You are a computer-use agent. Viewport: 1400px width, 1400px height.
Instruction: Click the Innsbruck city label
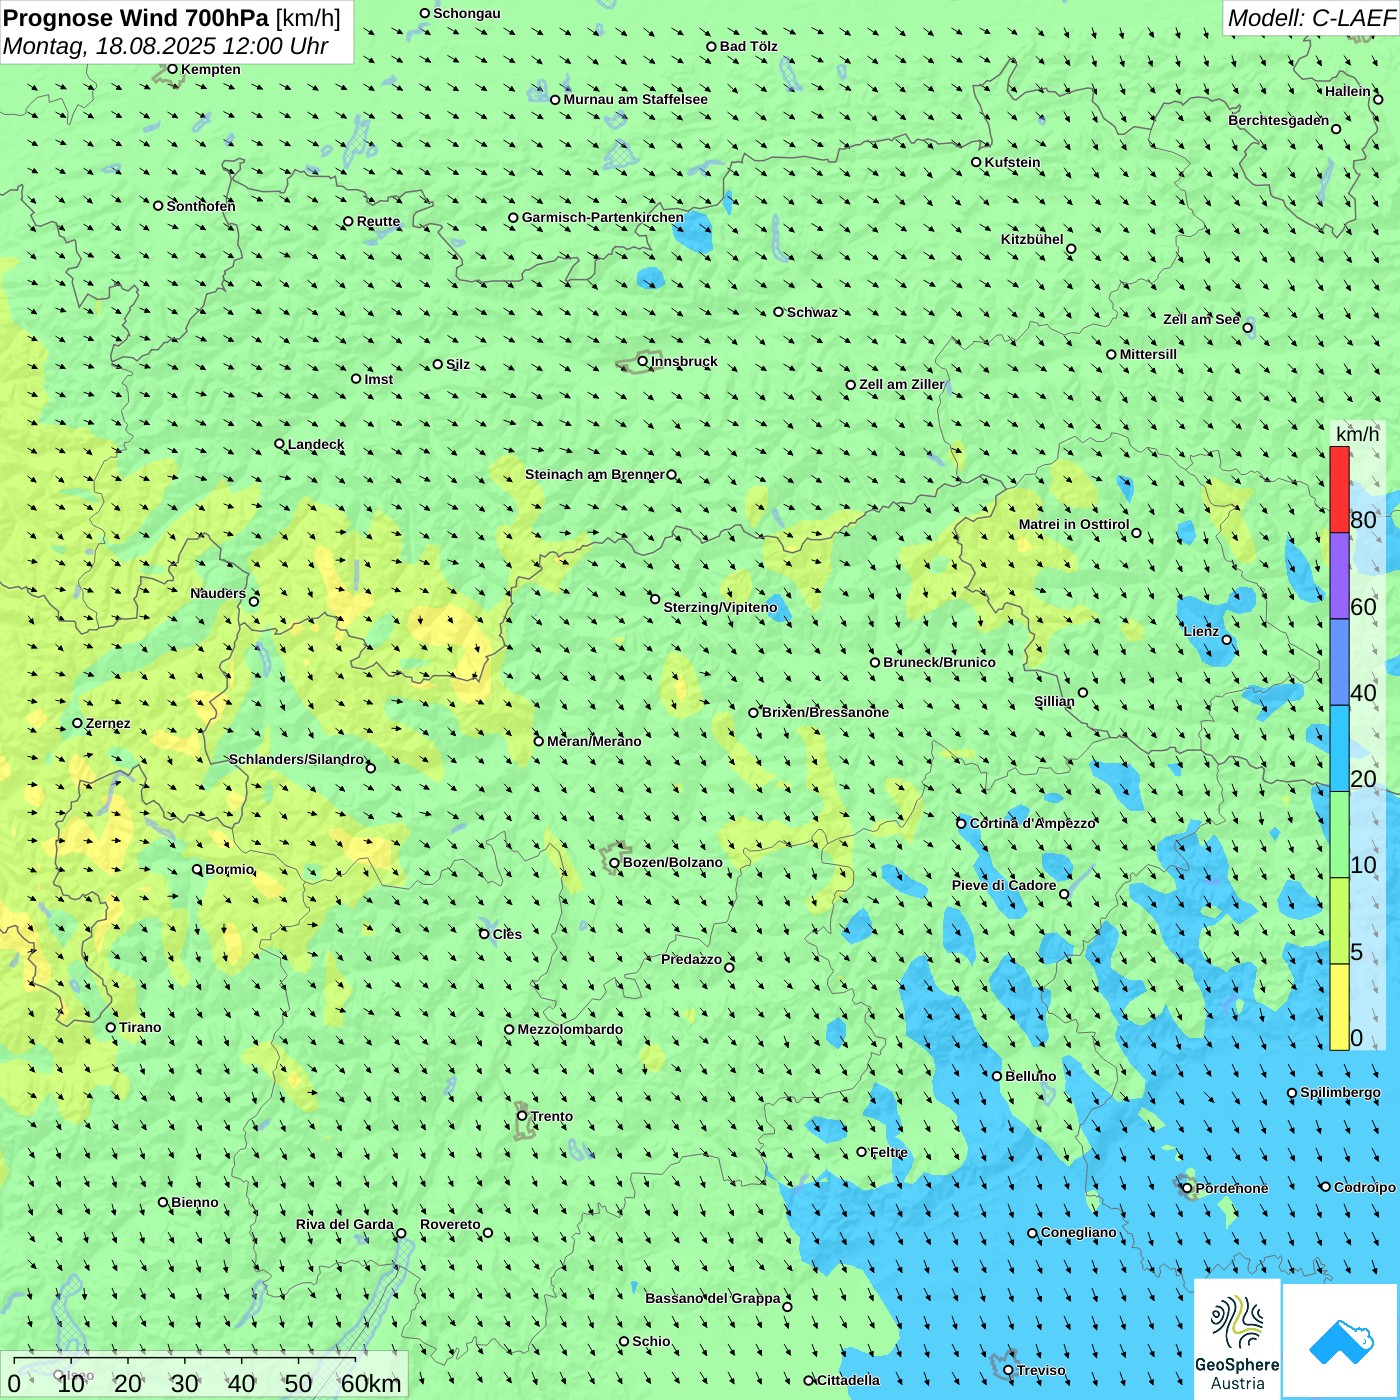684,361
